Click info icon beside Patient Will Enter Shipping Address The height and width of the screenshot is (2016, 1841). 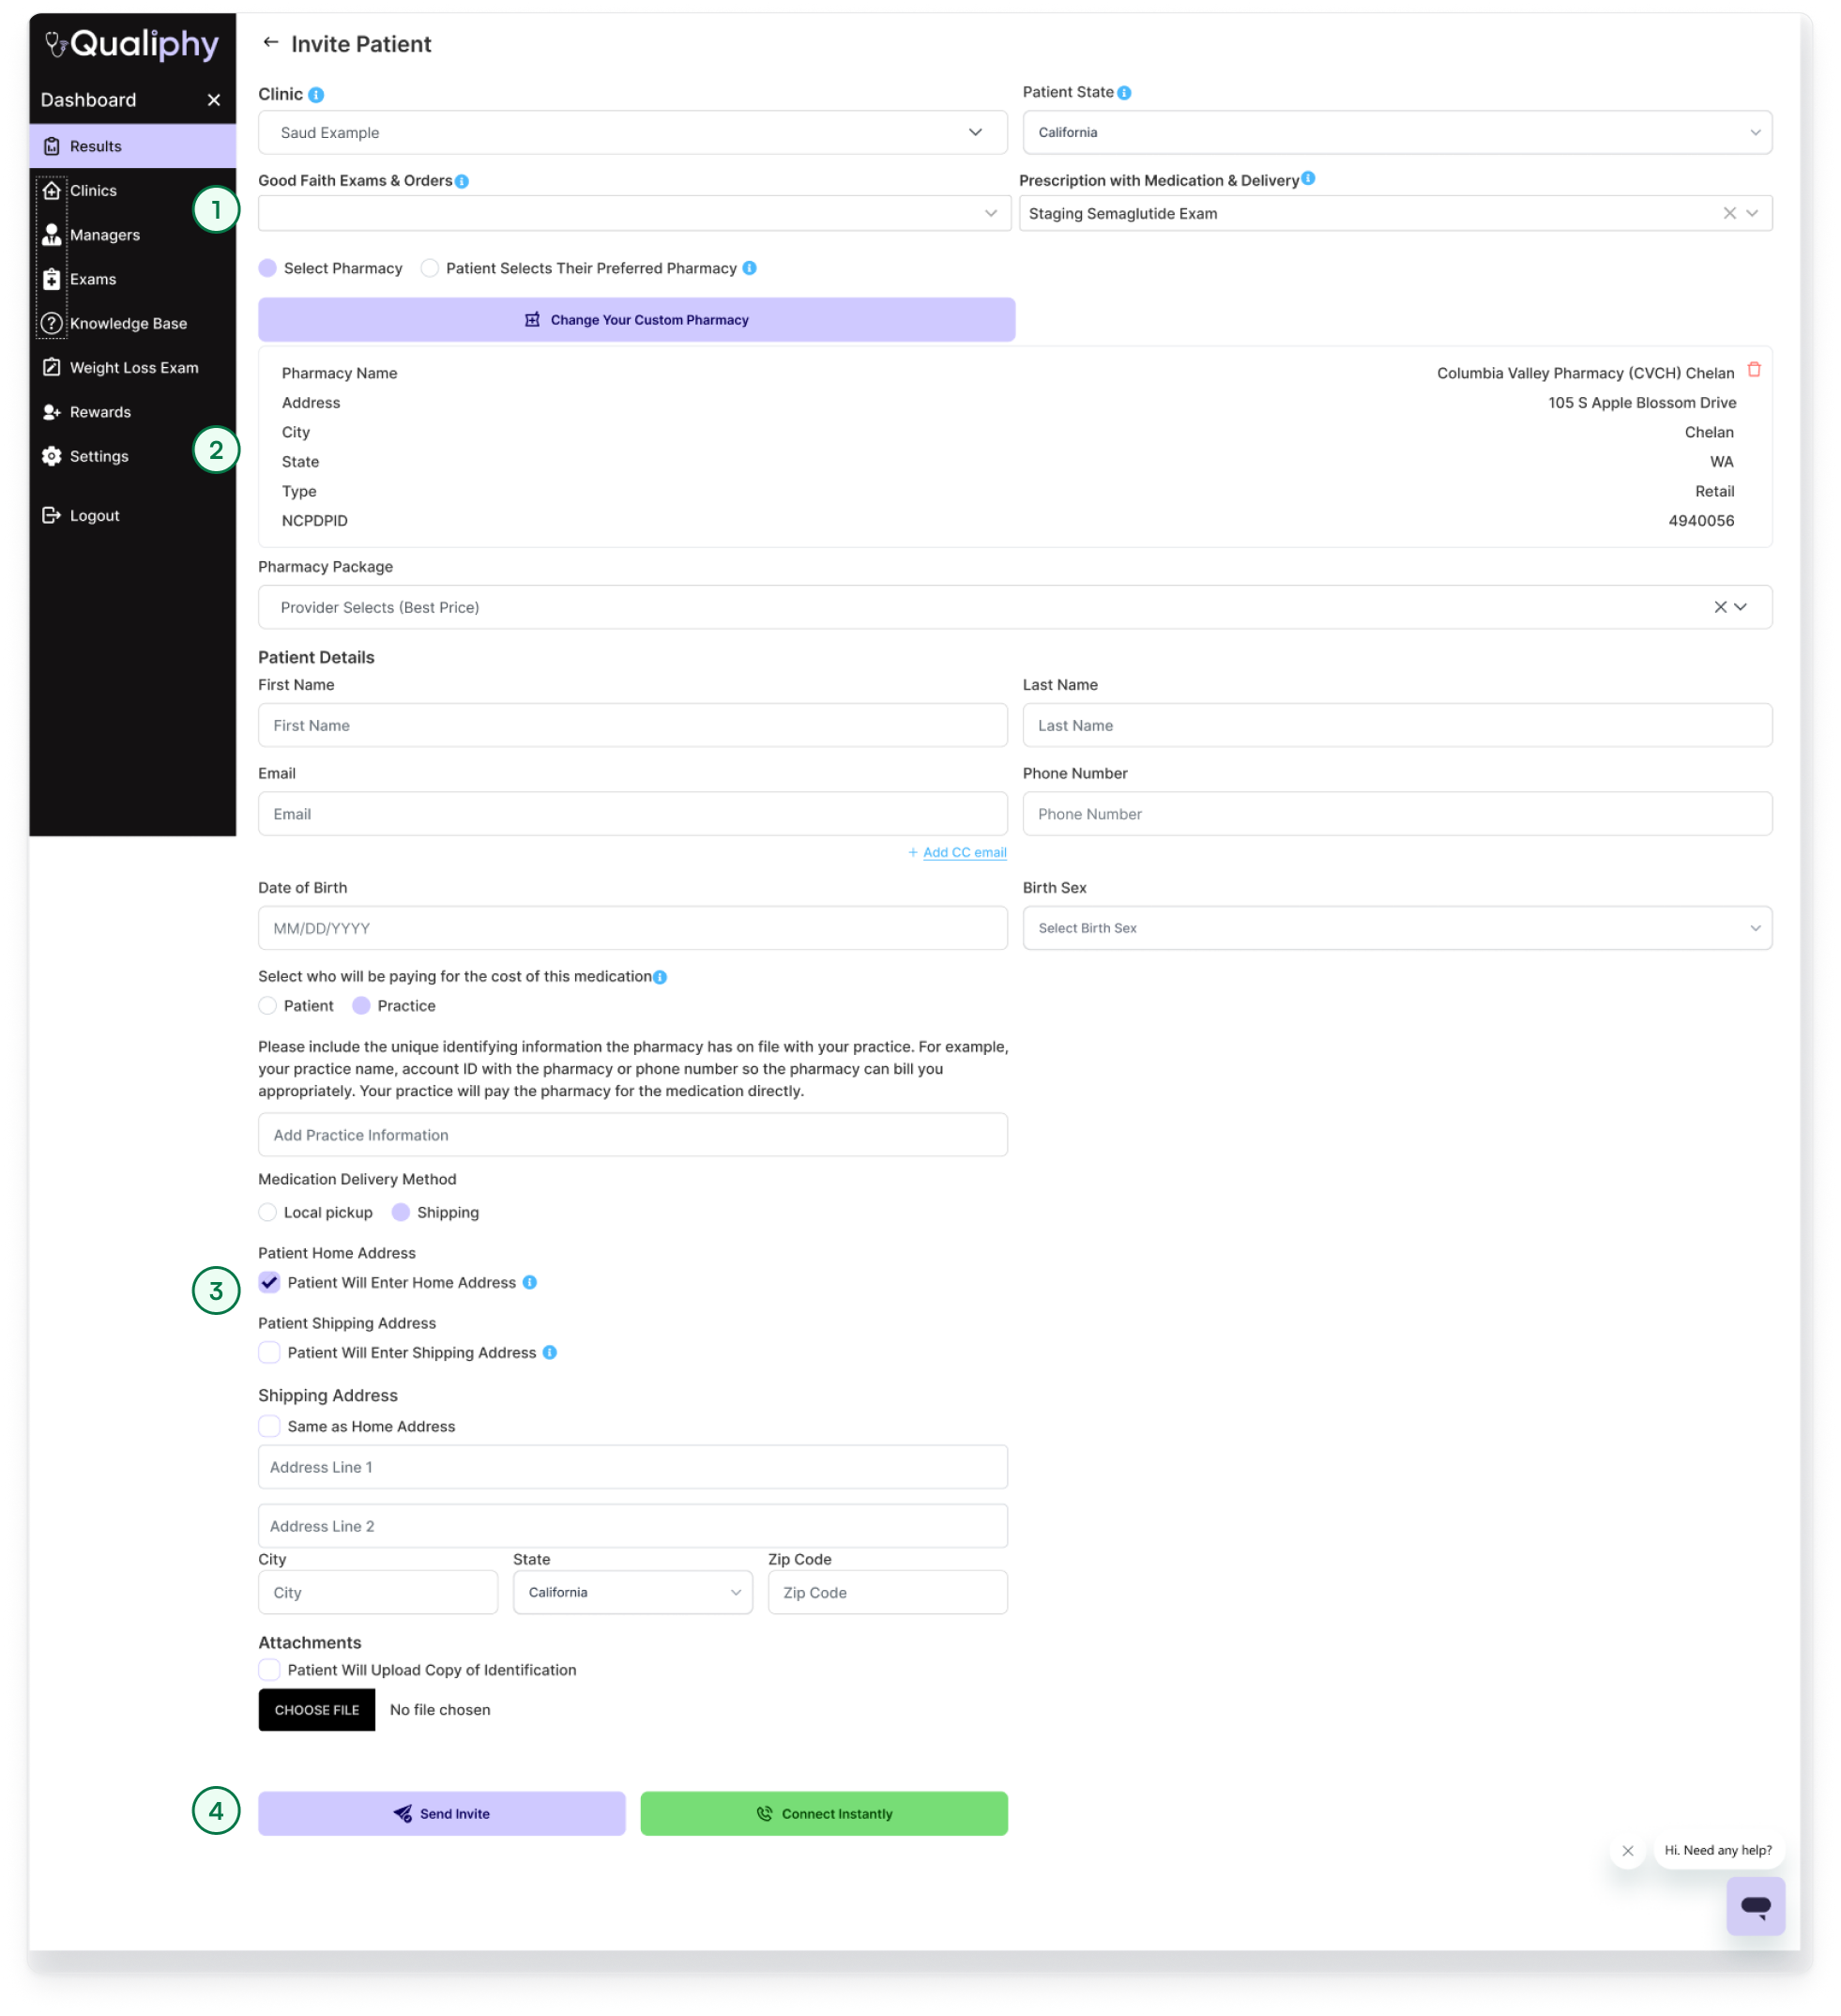pos(550,1352)
